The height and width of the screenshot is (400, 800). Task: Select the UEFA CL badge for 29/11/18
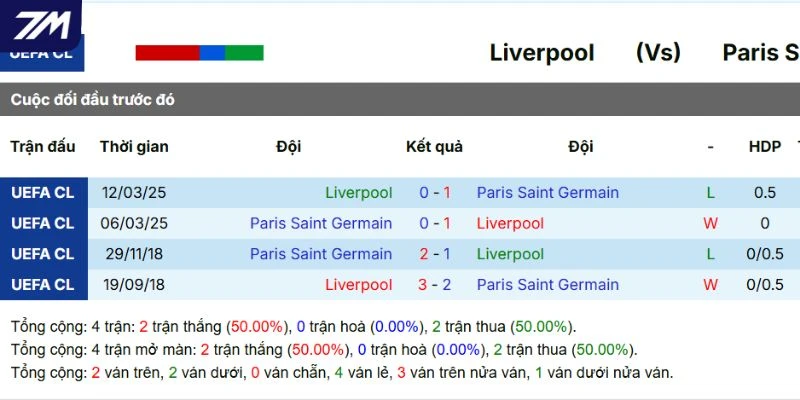pos(43,254)
